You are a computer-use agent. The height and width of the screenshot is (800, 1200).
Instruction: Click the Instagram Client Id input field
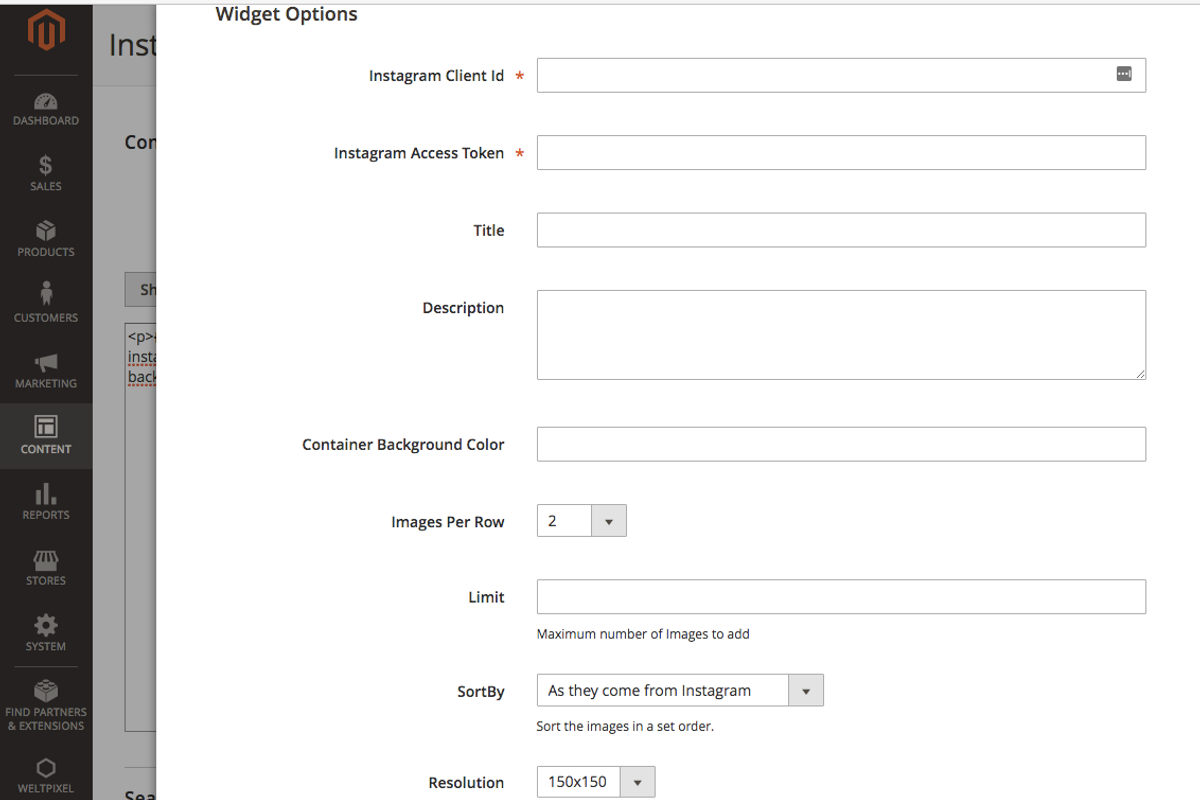click(841, 75)
